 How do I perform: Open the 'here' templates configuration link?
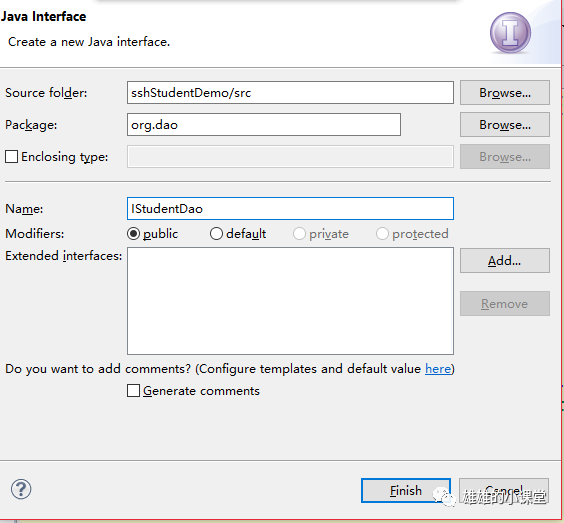pyautogui.click(x=438, y=369)
